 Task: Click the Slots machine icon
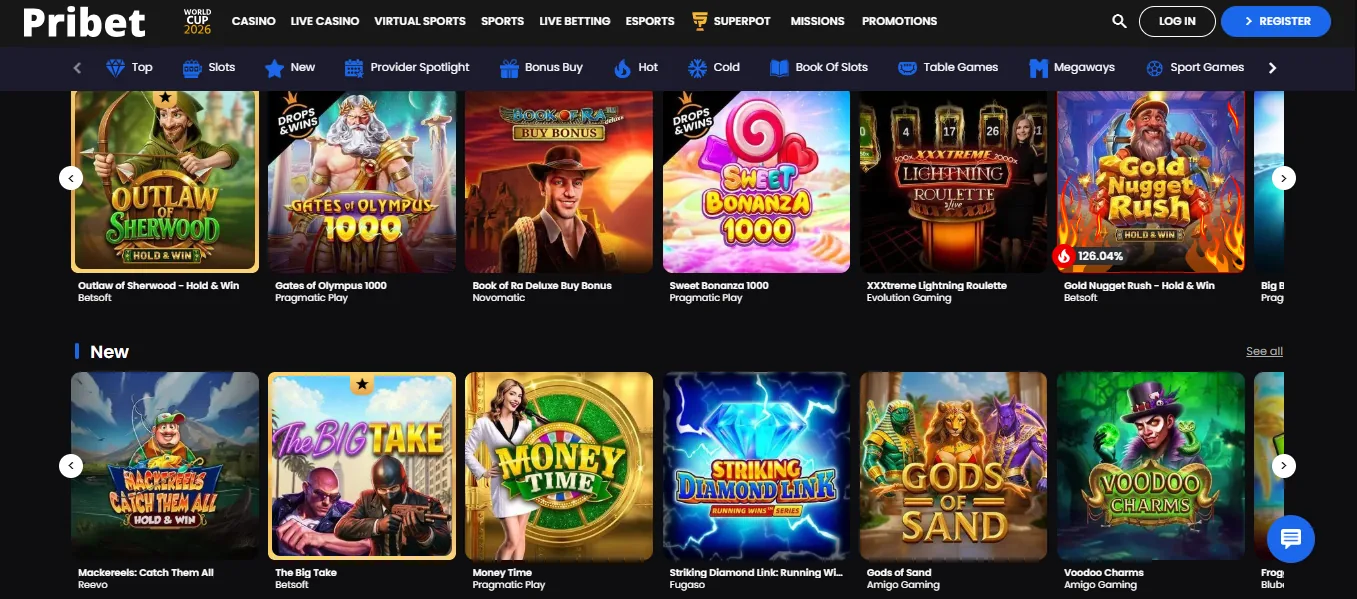tap(192, 68)
